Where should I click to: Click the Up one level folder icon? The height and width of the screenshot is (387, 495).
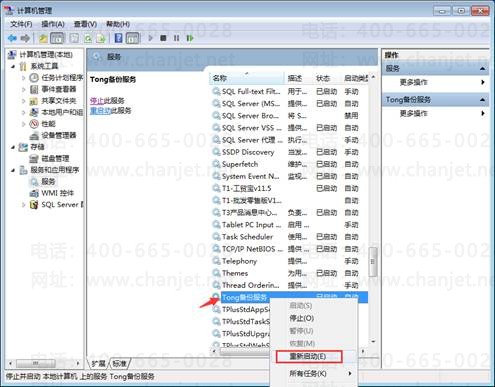point(43,38)
